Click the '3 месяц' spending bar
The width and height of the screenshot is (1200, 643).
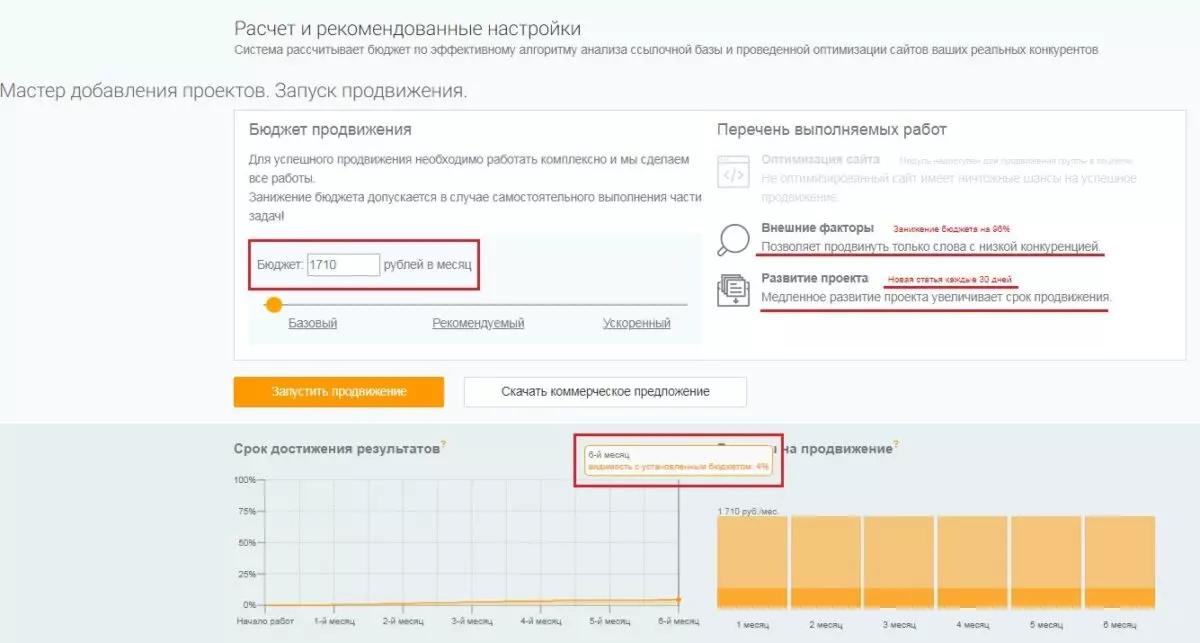[x=899, y=562]
